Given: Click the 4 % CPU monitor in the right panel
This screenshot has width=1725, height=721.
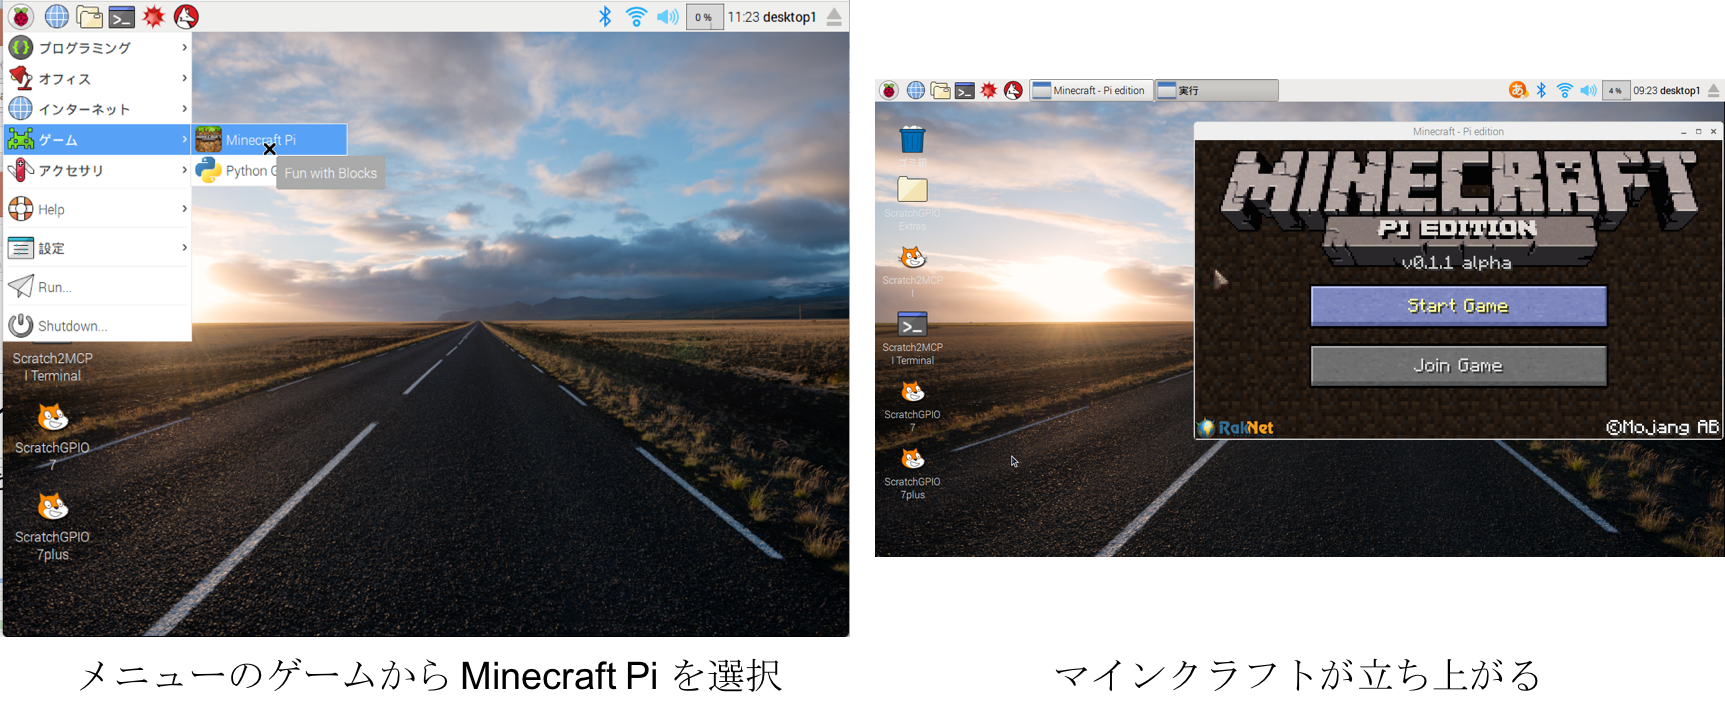Looking at the screenshot, I should [x=1615, y=90].
